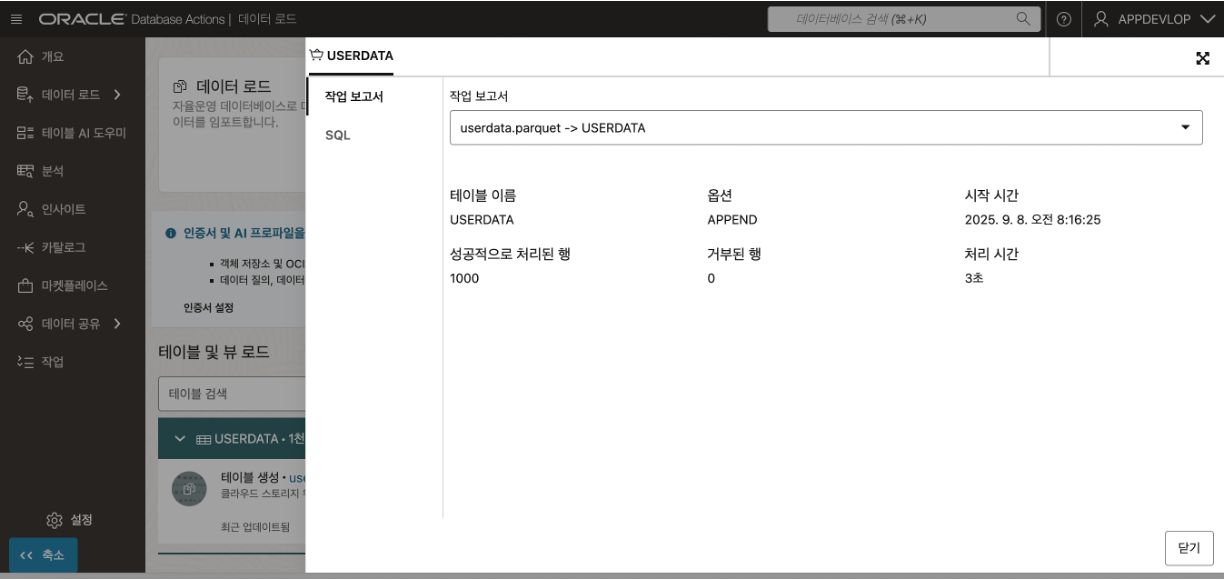The image size is (1224, 580).
Task: Click the 인사이트 sidebar icon
Action: pyautogui.click(x=25, y=209)
